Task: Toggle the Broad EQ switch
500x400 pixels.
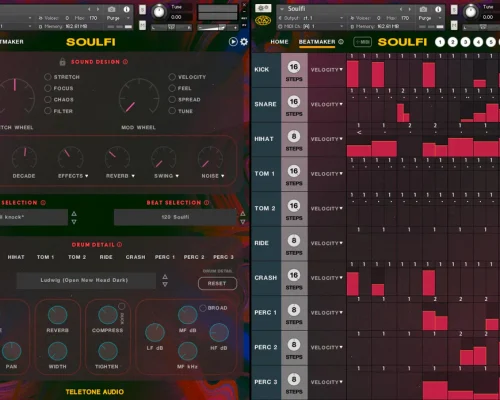Action: pyautogui.click(x=203, y=308)
